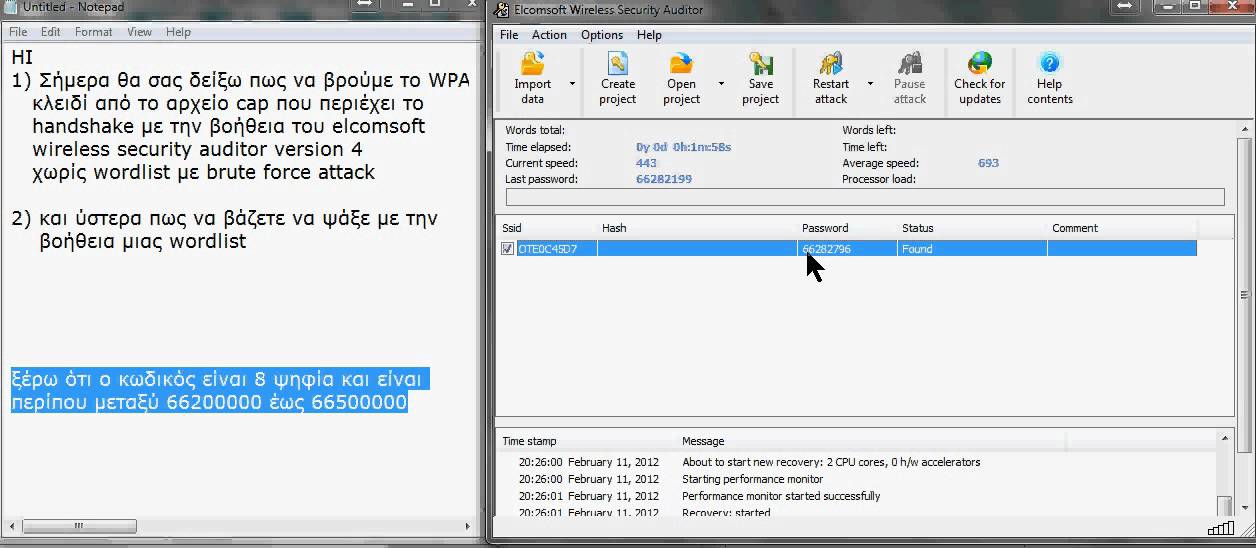1256x548 pixels.
Task: Click the log entry 'About to start new recovery'
Action: click(x=831, y=462)
